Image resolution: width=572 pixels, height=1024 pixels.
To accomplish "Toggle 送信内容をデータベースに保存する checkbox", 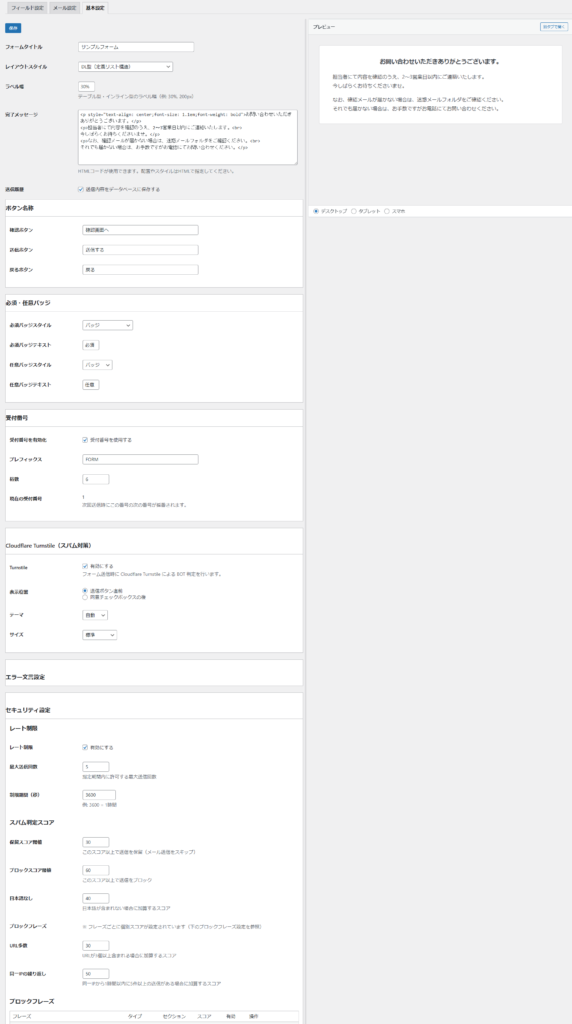I will 80,189.
